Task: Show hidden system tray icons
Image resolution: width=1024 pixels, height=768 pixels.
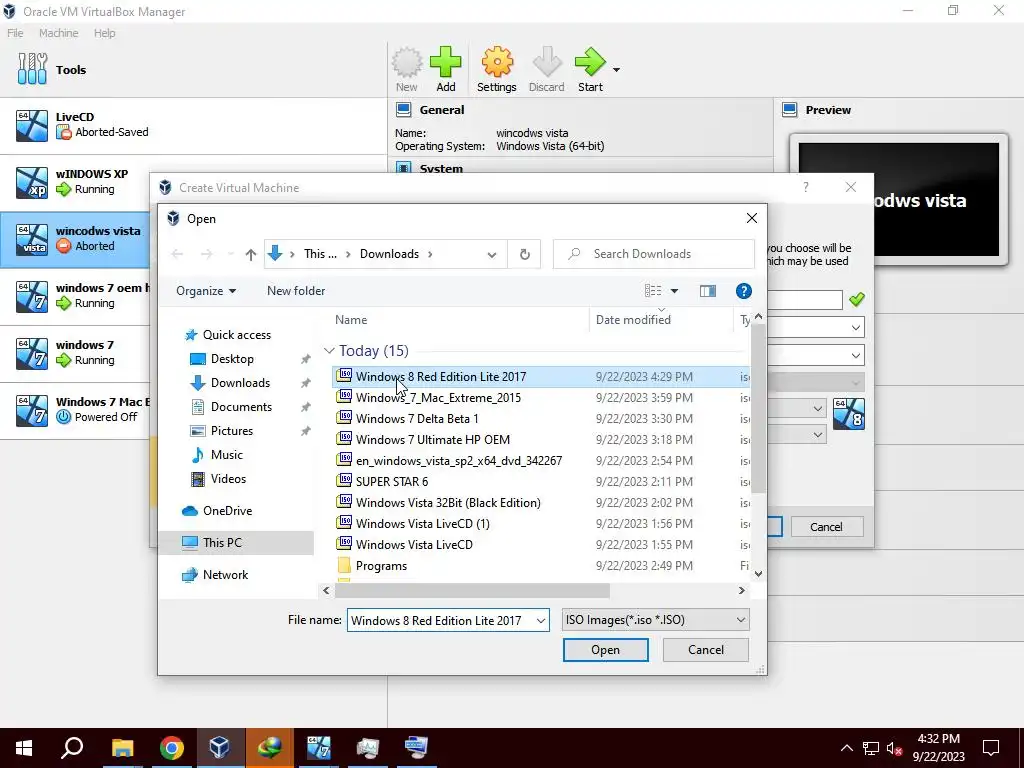Action: click(x=846, y=748)
